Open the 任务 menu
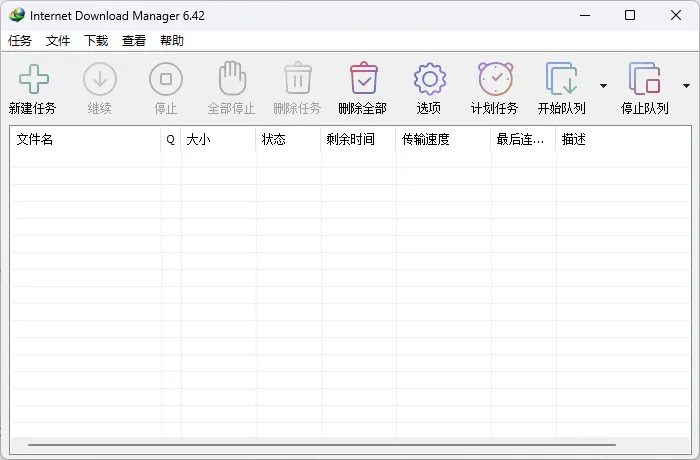 [x=20, y=41]
